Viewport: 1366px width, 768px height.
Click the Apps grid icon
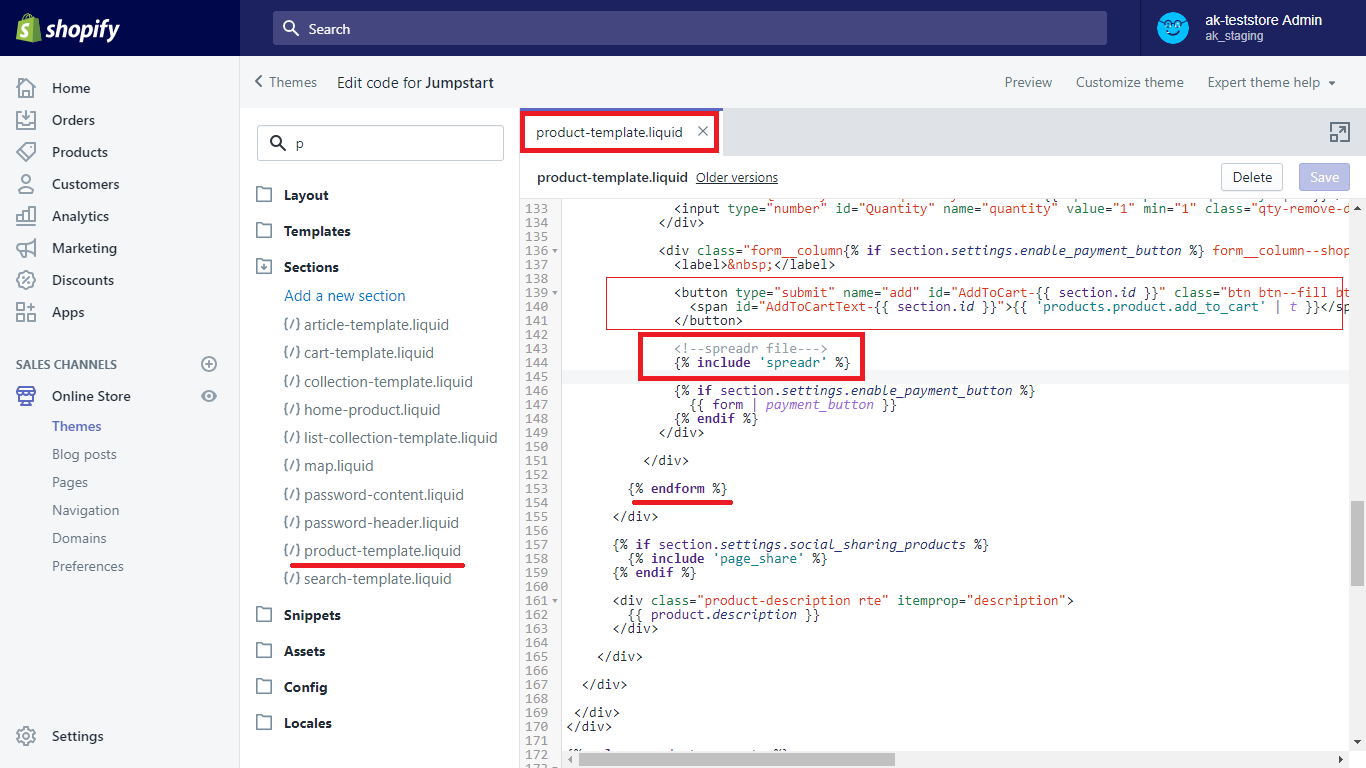26,312
